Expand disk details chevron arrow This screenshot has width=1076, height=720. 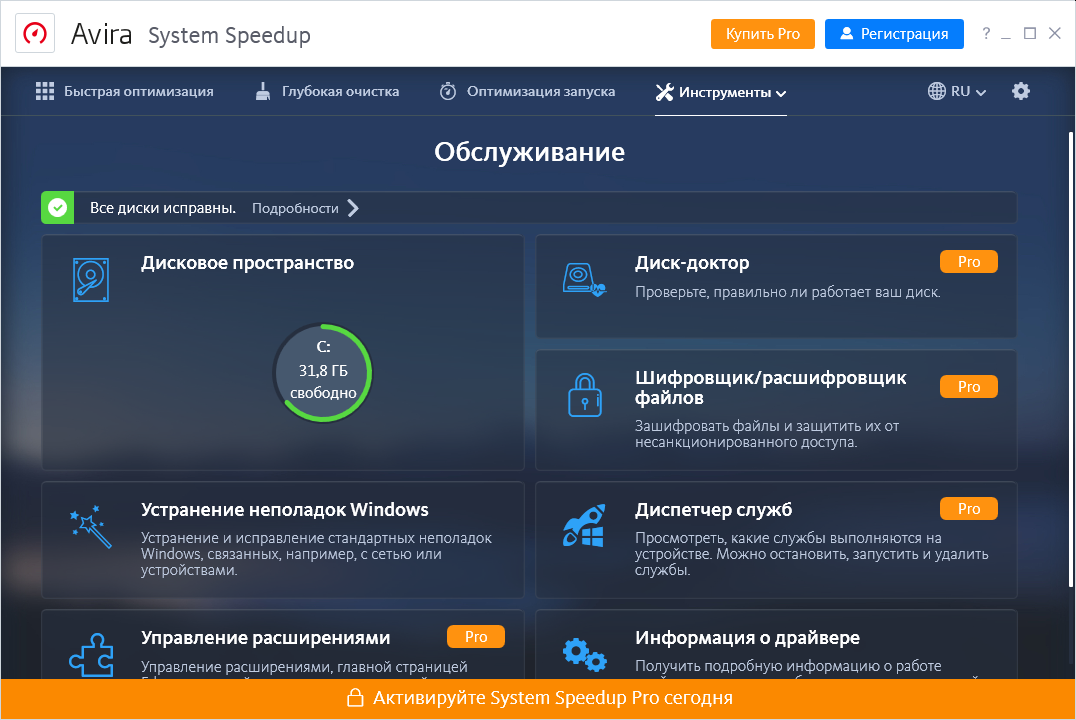(353, 208)
